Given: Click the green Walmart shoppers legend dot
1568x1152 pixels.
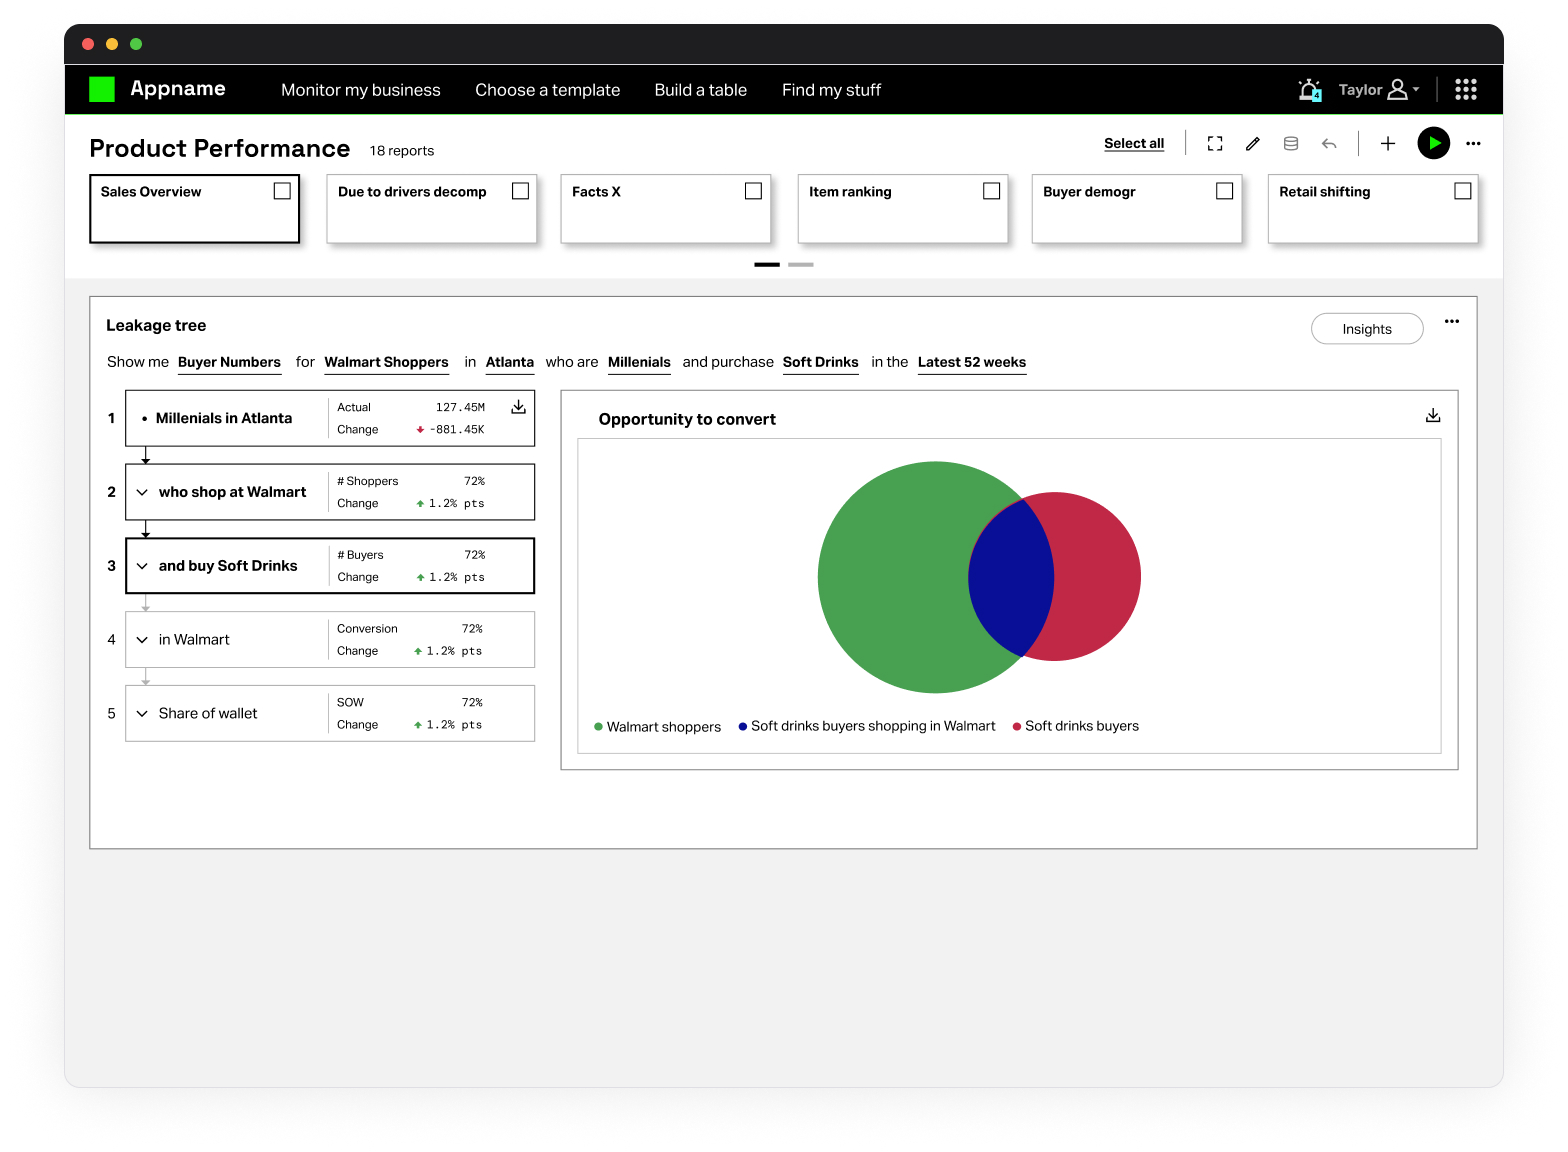Looking at the screenshot, I should [598, 727].
